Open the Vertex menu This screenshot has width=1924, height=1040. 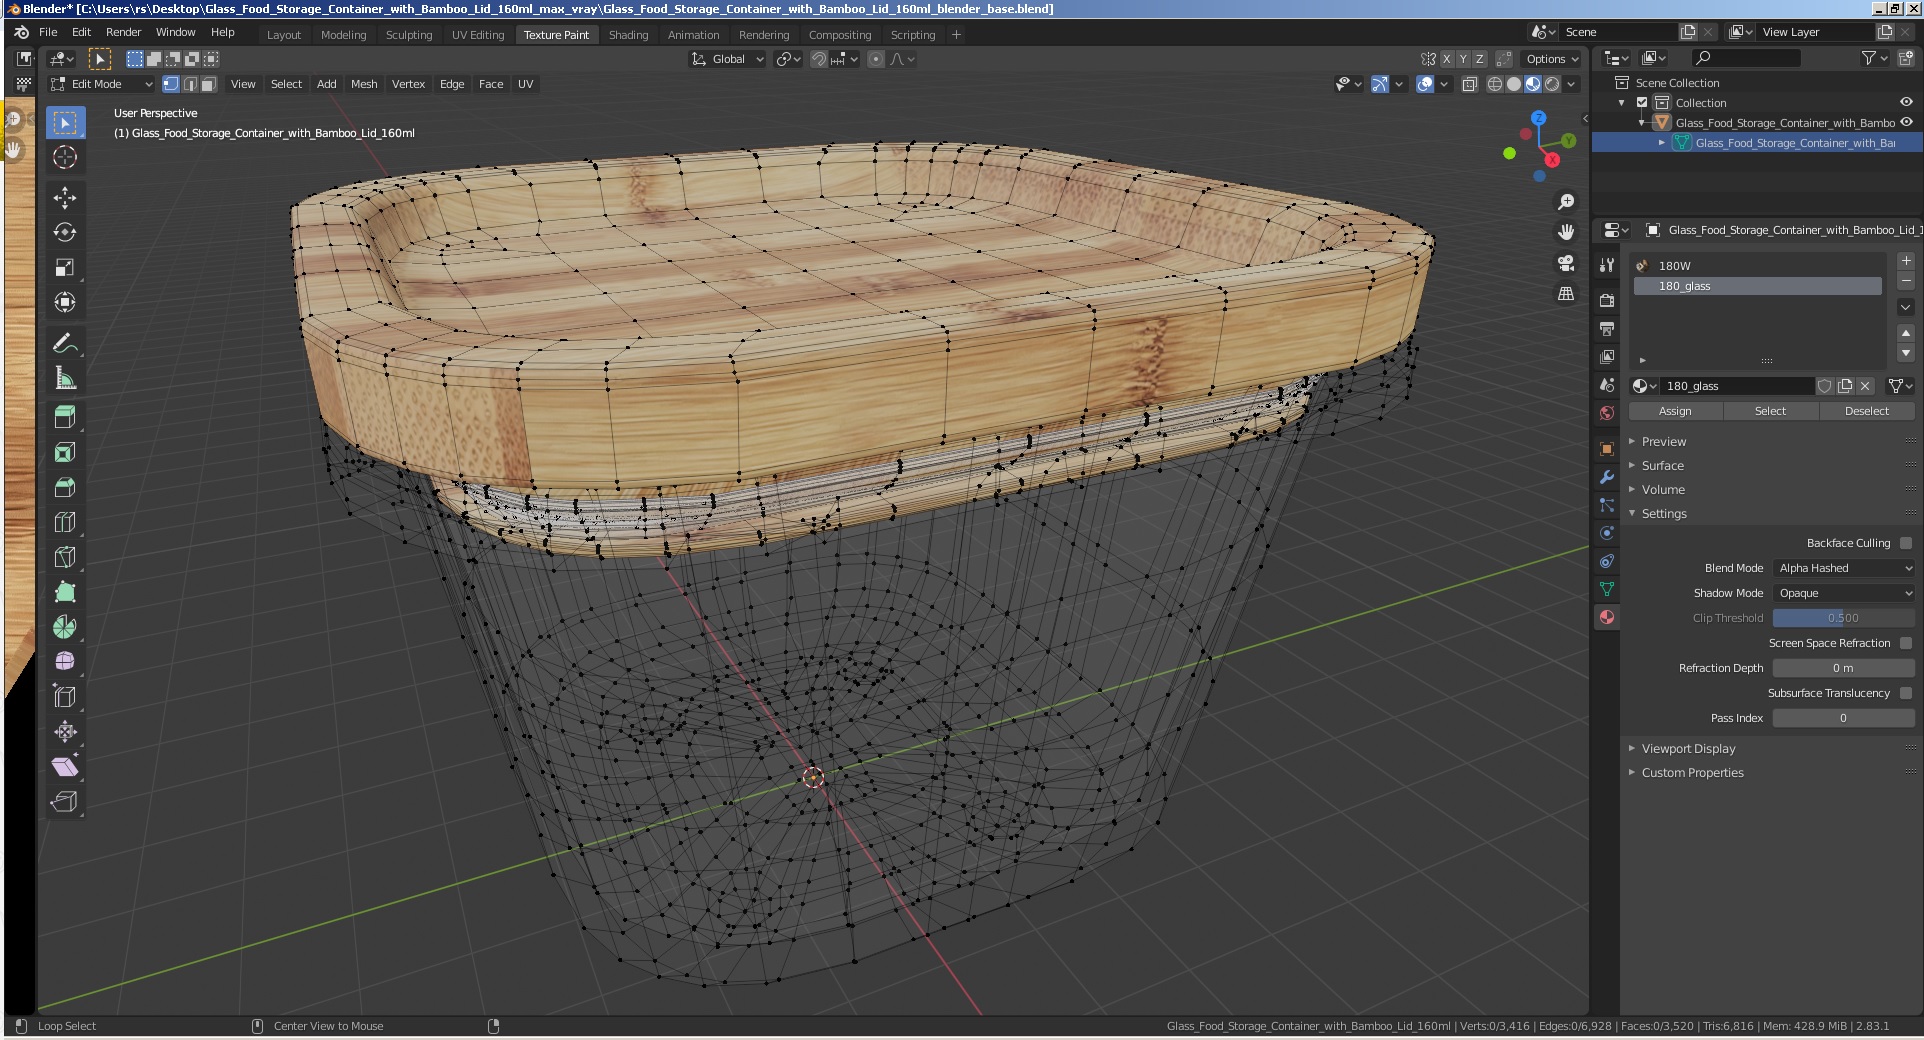tap(408, 84)
